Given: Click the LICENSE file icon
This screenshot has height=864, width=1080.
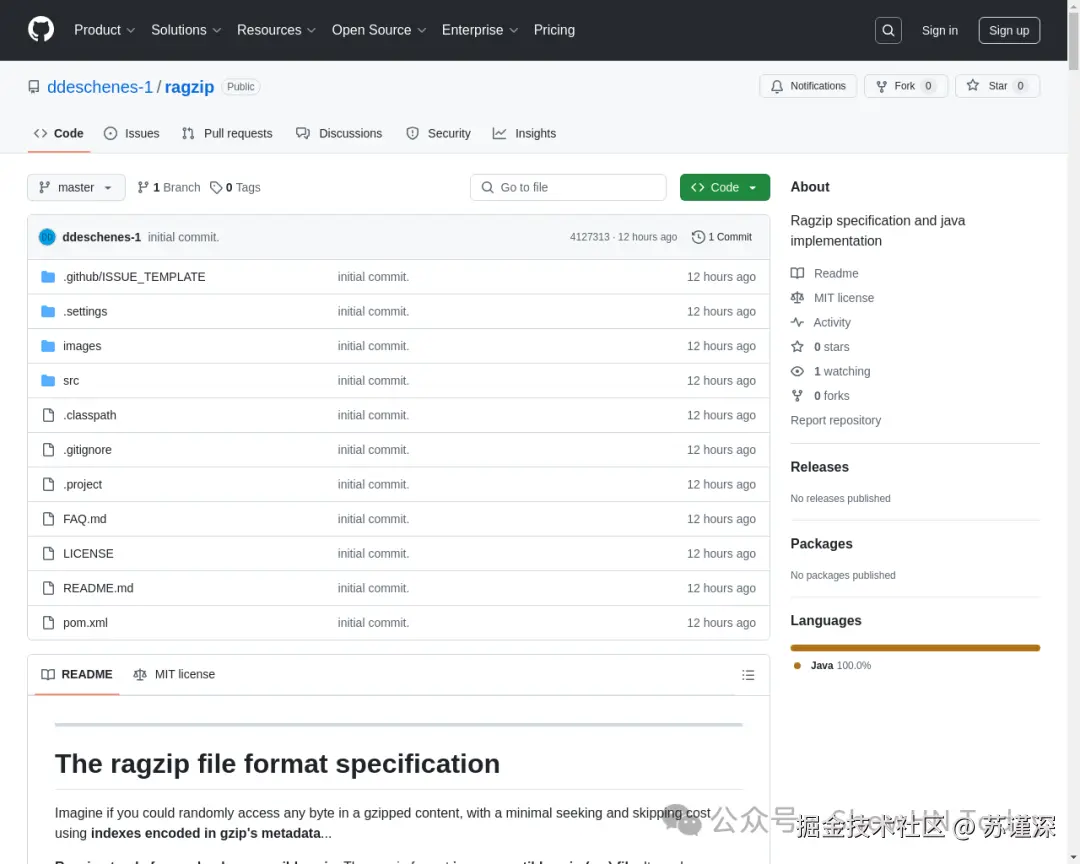Looking at the screenshot, I should [48, 553].
